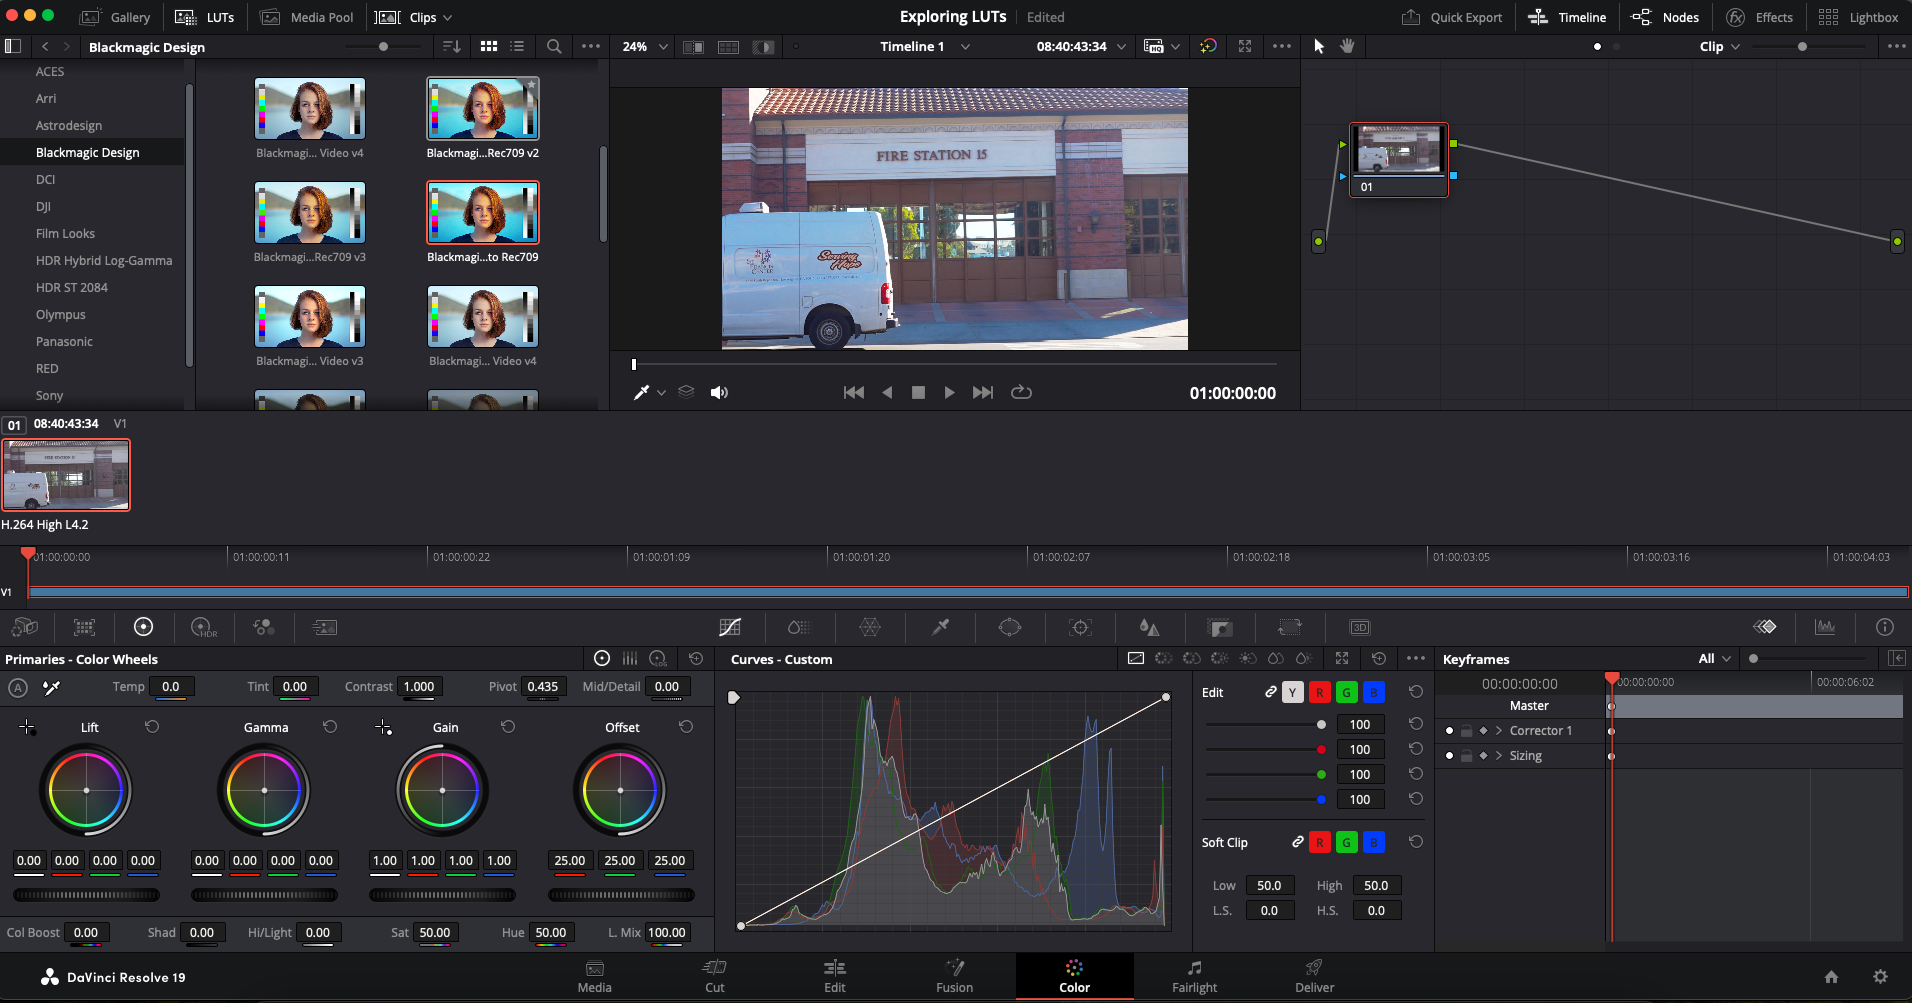
Task: Open the LUT sort order menu
Action: (x=452, y=46)
